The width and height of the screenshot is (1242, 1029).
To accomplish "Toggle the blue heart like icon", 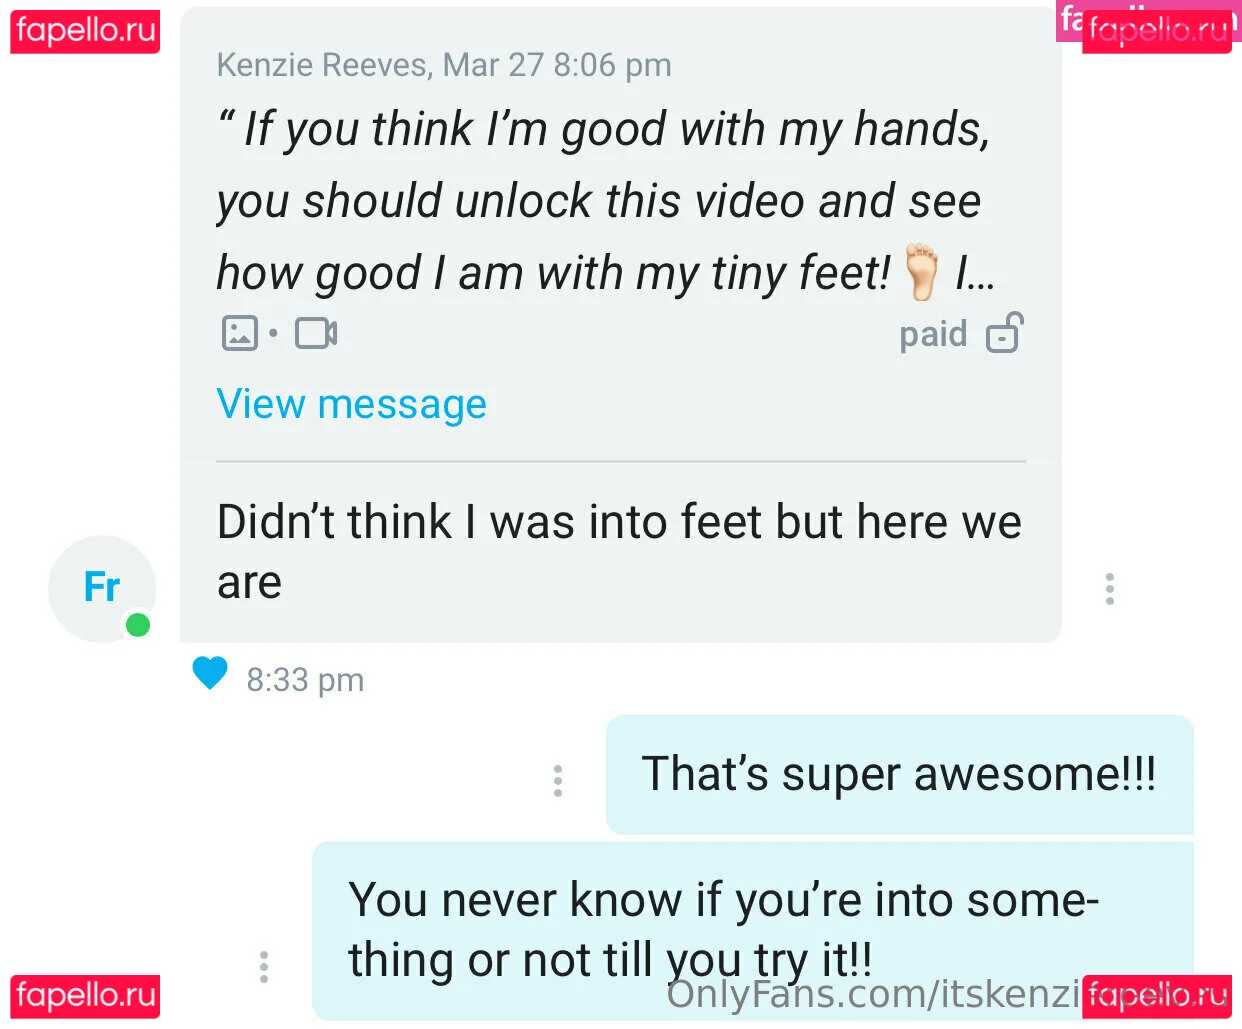I will tap(210, 674).
